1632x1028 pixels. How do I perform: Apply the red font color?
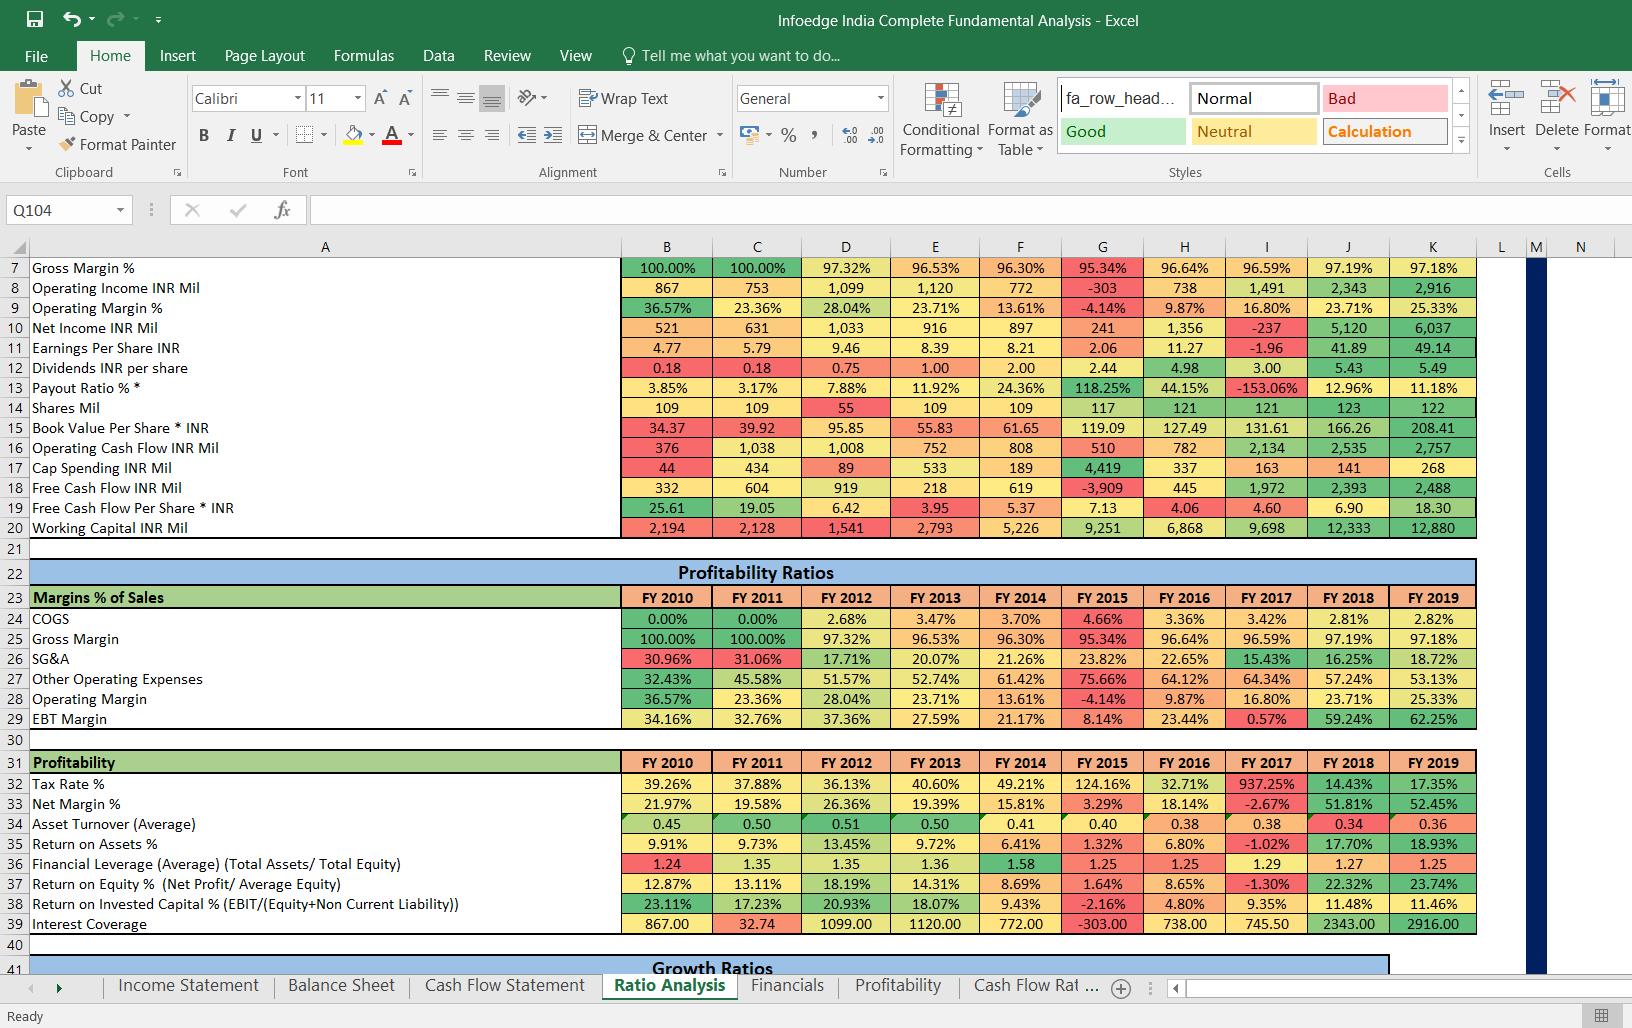[x=392, y=135]
